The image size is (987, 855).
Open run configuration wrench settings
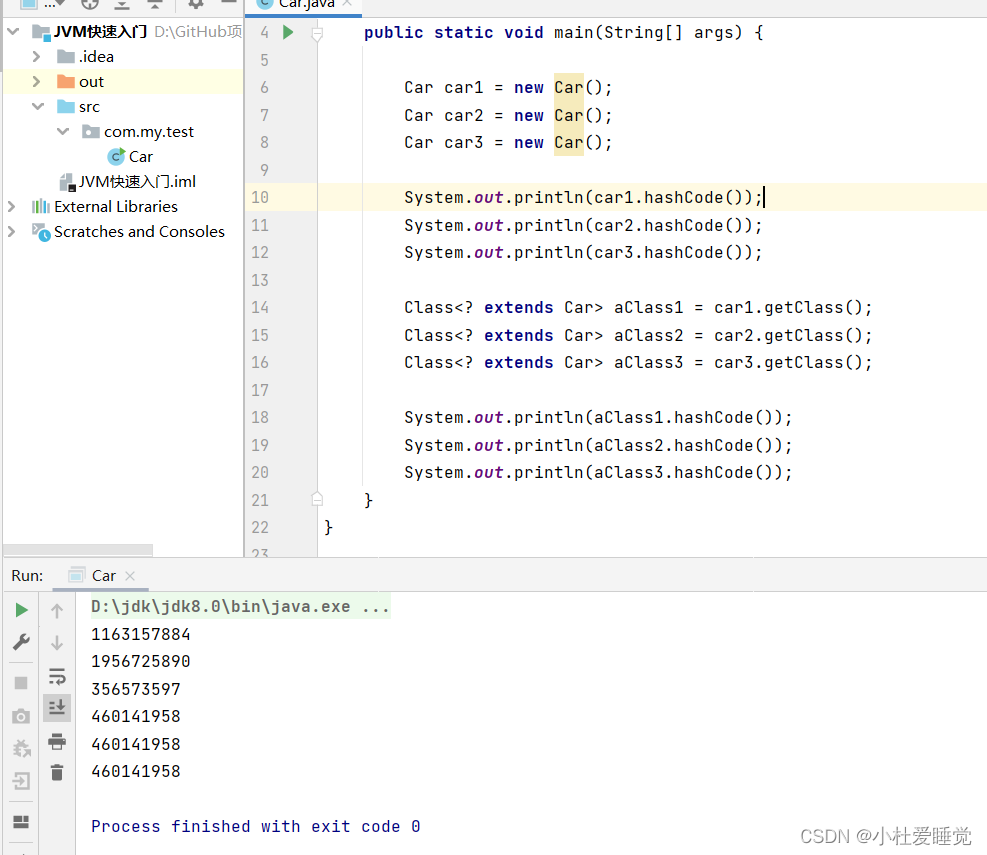[21, 642]
